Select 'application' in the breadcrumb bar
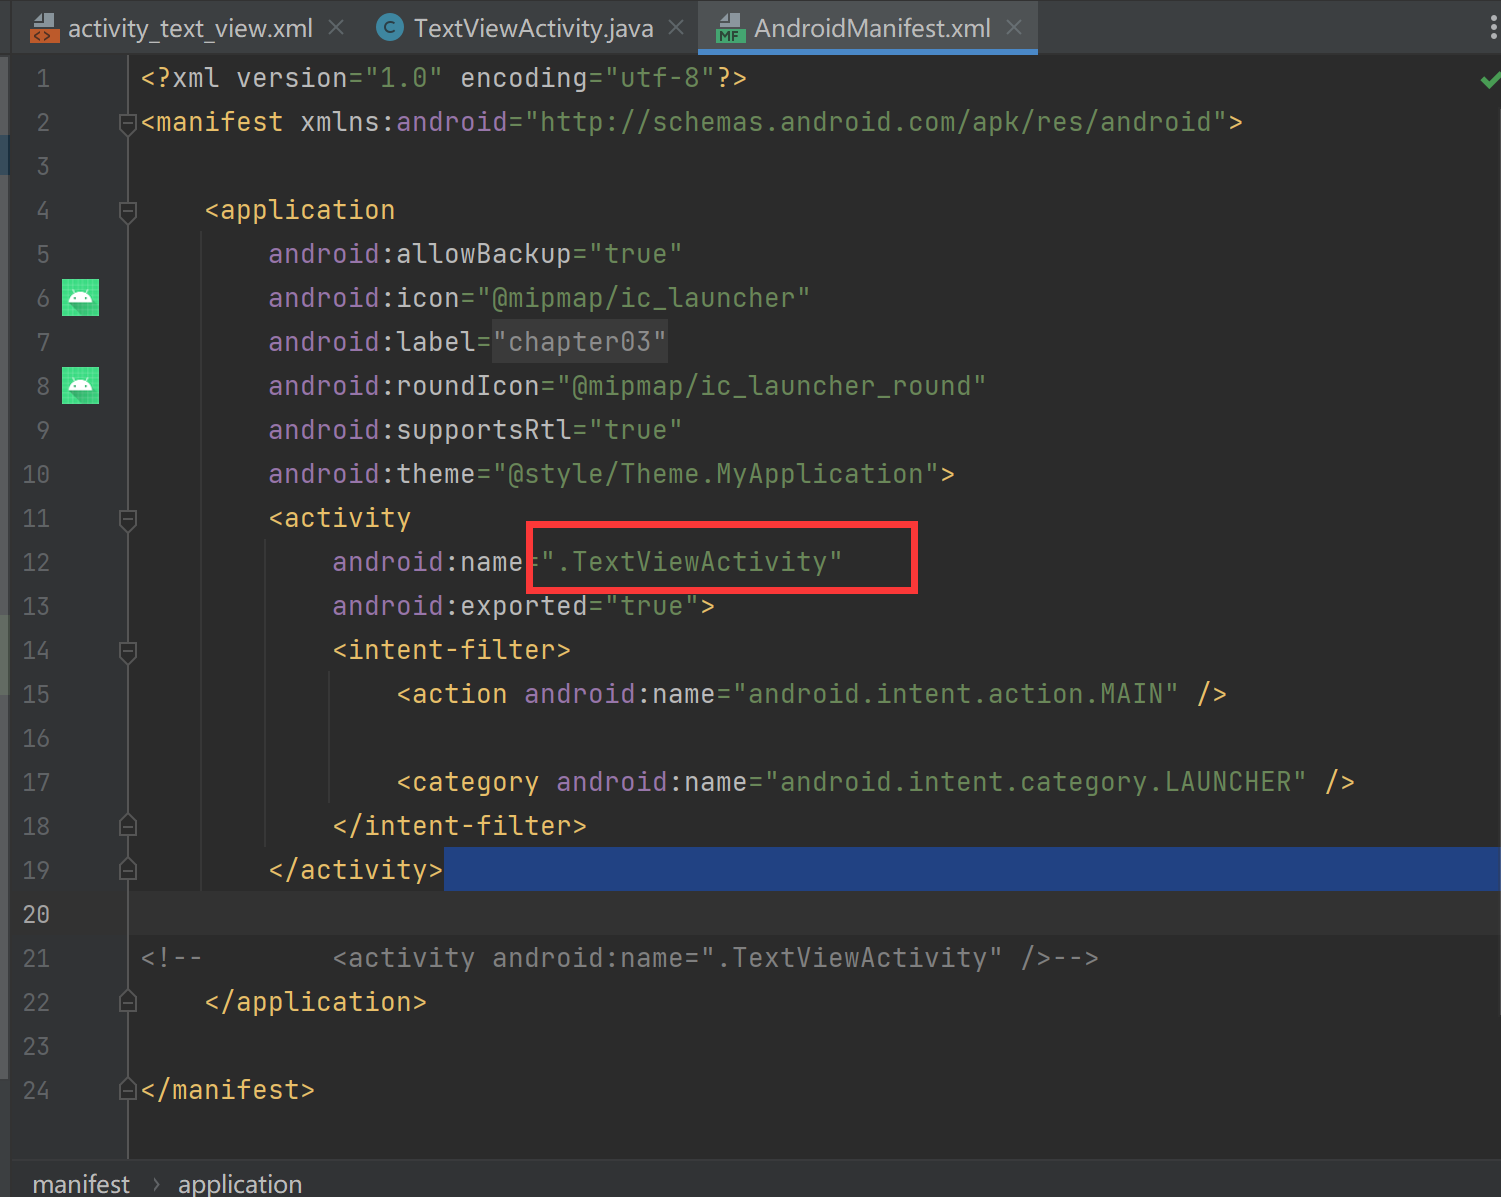 coord(240,1184)
